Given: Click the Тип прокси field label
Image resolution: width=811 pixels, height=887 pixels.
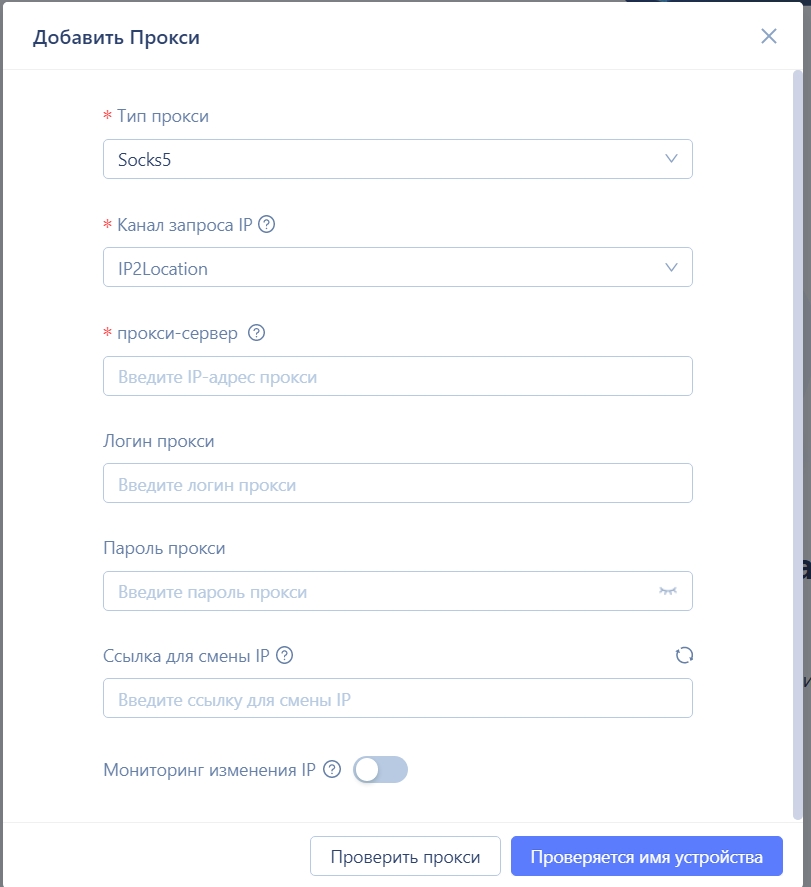Looking at the screenshot, I should click(163, 116).
